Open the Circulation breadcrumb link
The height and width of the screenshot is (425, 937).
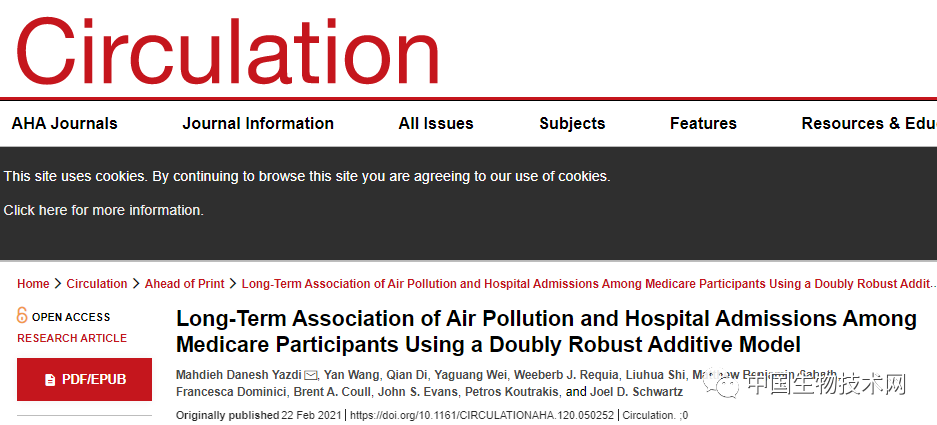click(x=97, y=284)
